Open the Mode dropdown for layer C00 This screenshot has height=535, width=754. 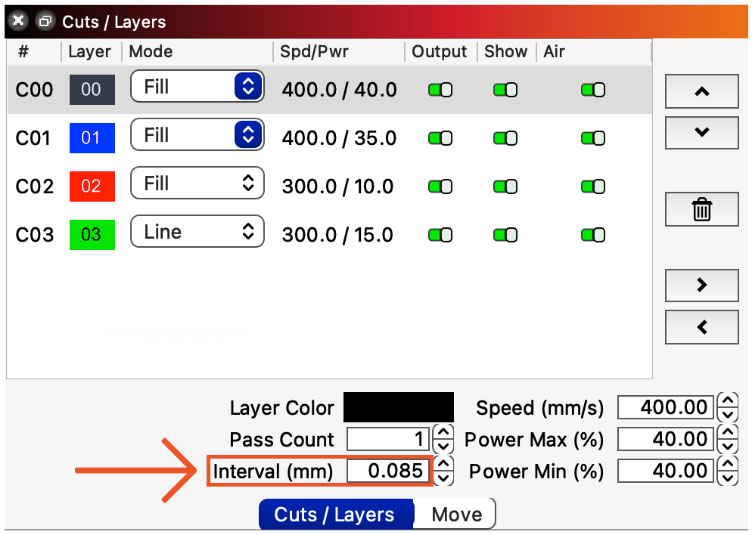197,87
